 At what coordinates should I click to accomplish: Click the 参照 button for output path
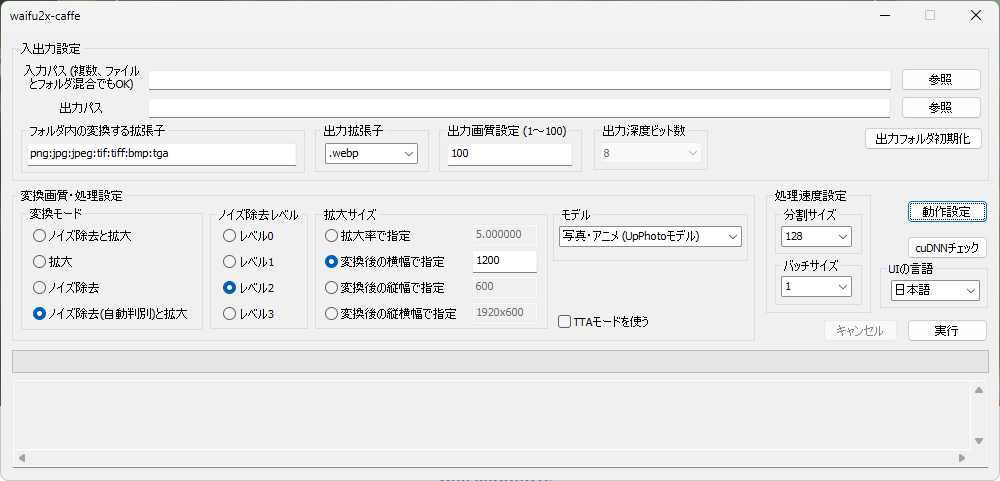coord(940,108)
